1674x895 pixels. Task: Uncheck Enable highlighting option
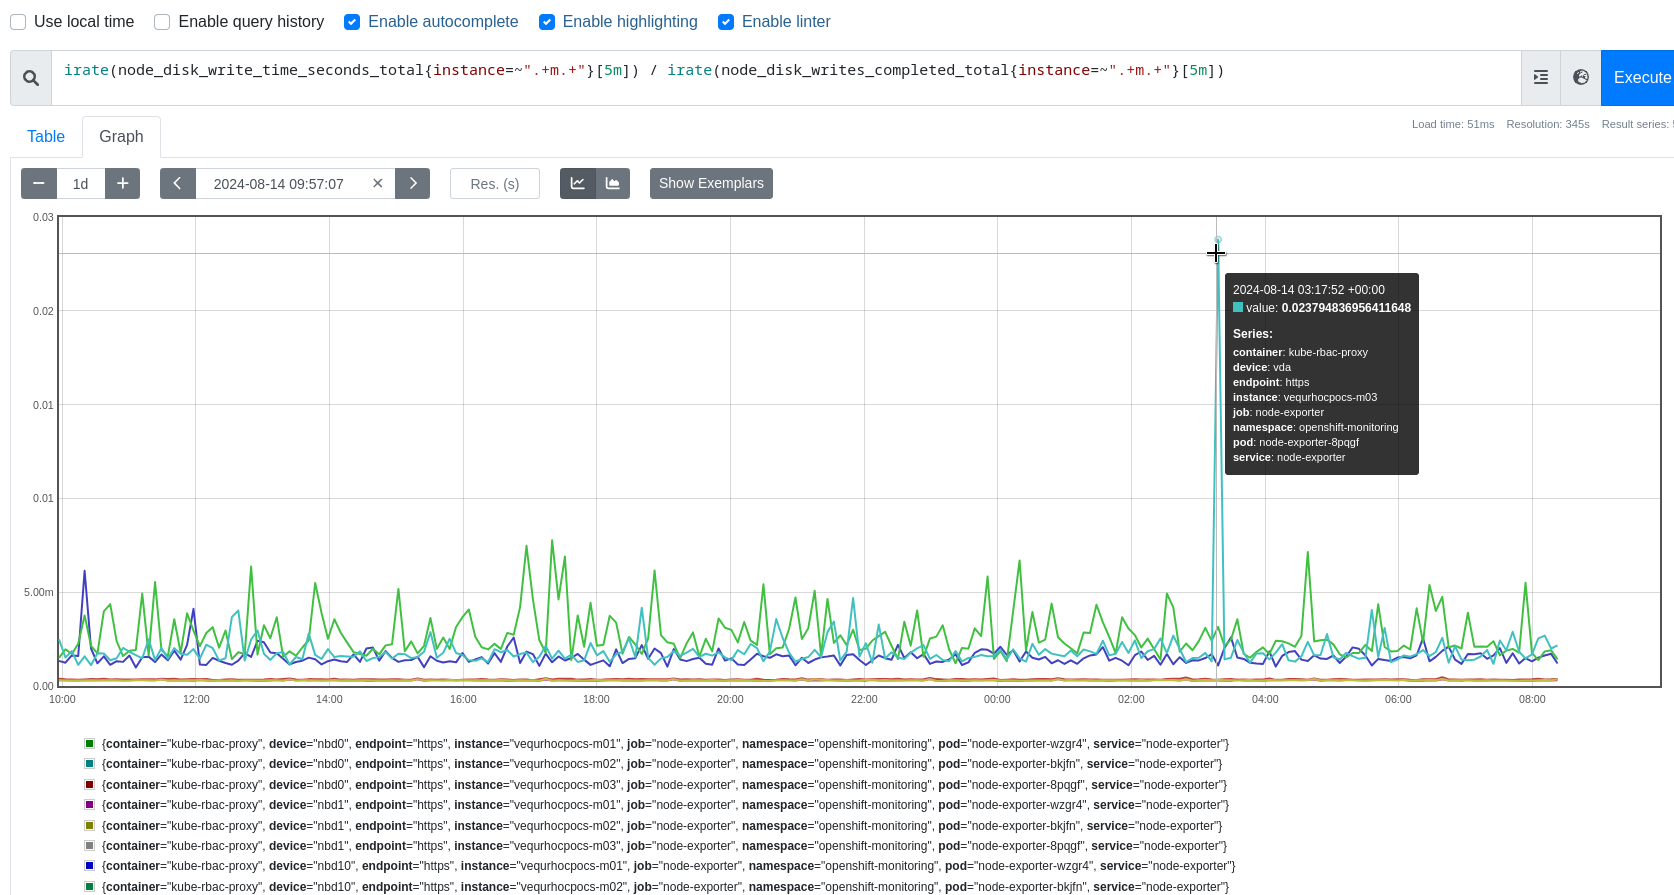click(x=547, y=22)
